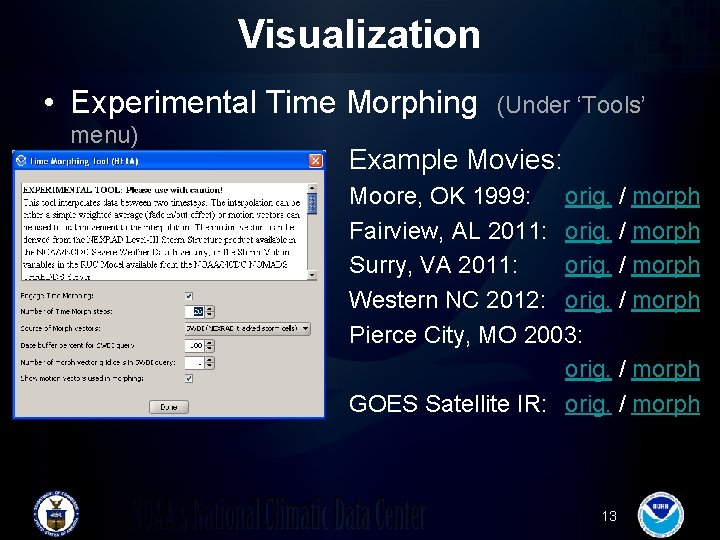Click the slide number 13
Image resolution: width=720 pixels, height=540 pixels.
[609, 516]
